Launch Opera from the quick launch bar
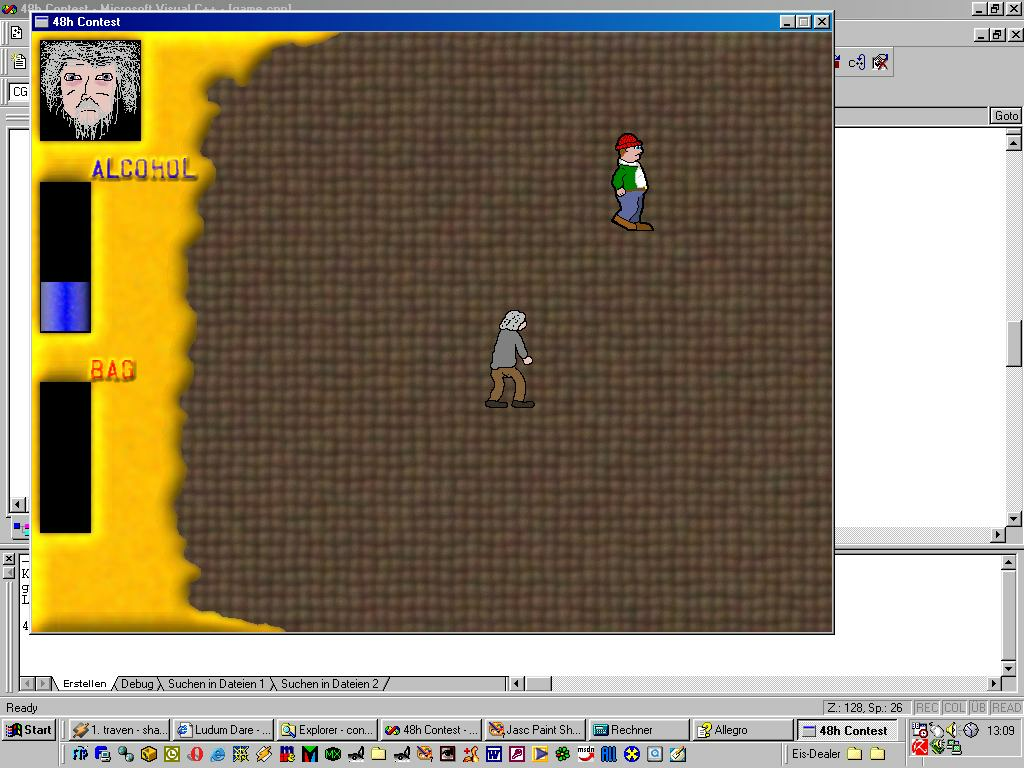 tap(195, 754)
